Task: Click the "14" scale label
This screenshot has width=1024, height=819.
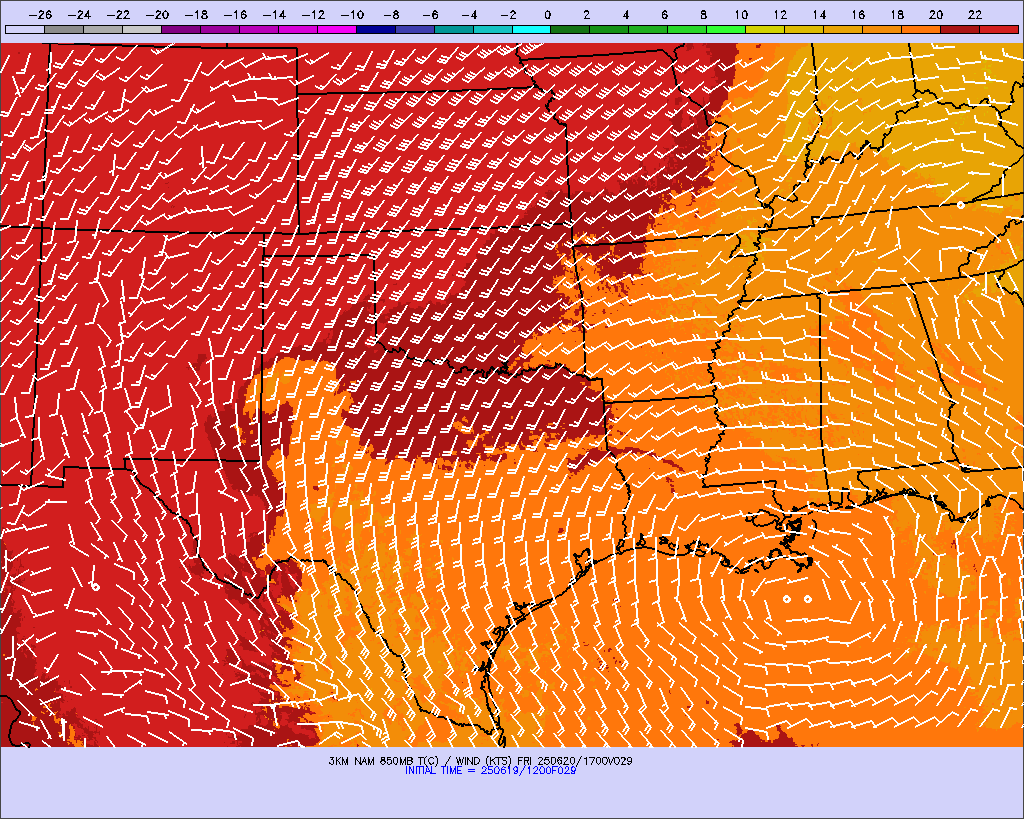Action: click(819, 14)
